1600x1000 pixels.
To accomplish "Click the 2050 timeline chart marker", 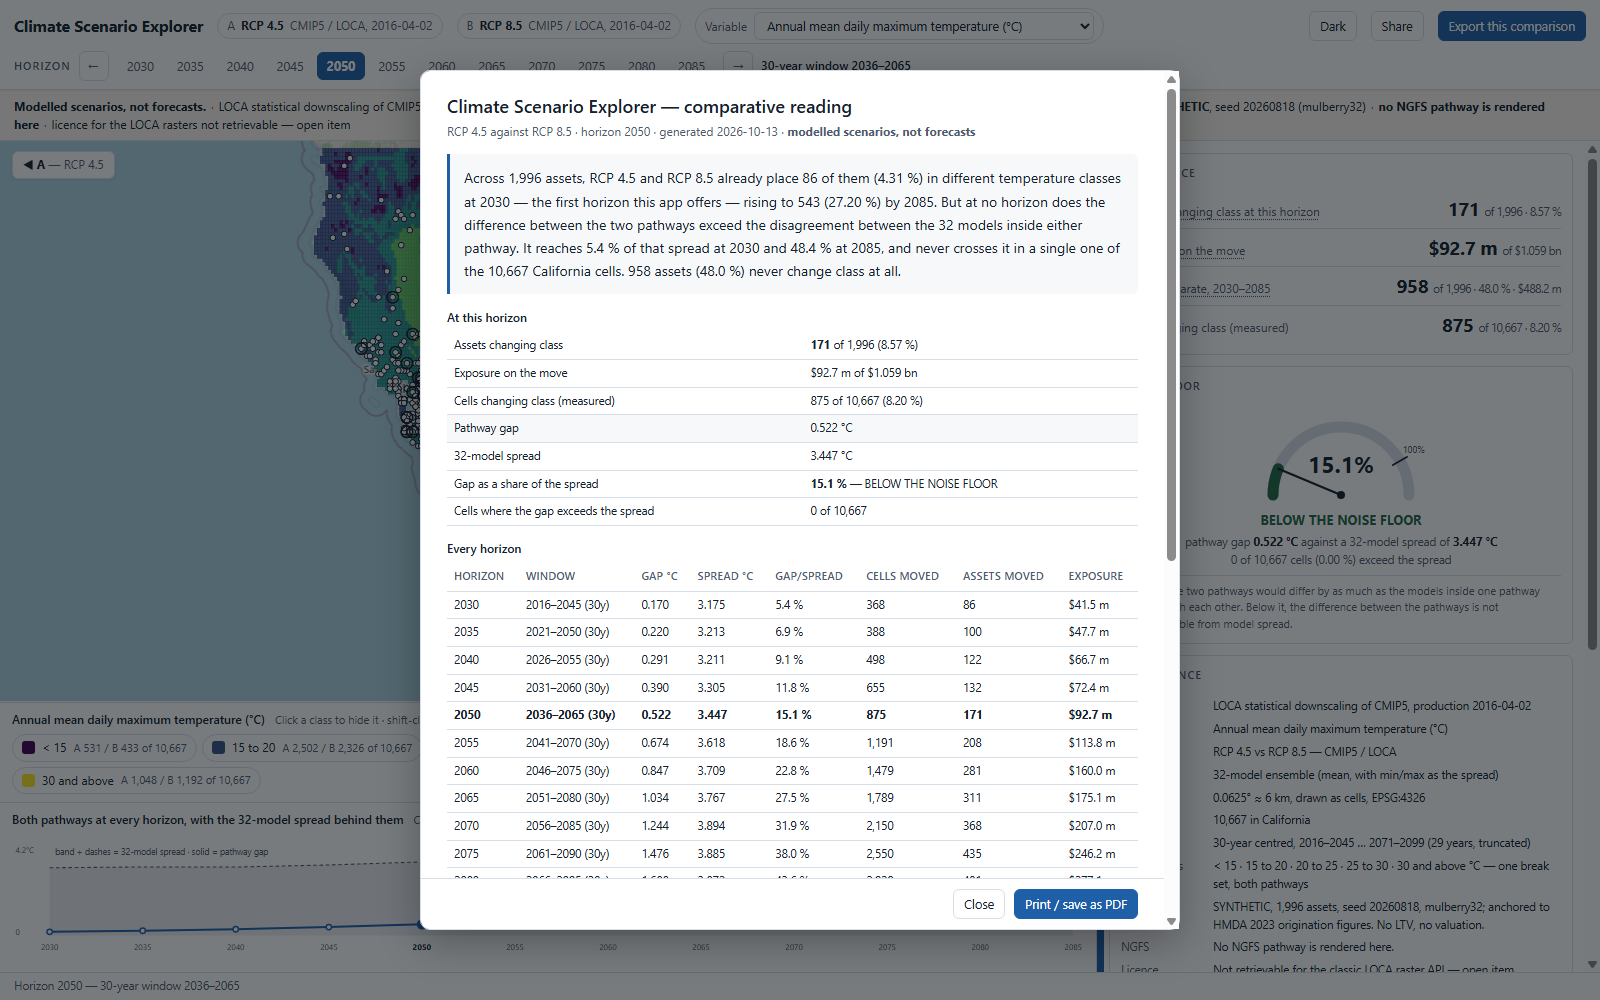I will [x=421, y=924].
